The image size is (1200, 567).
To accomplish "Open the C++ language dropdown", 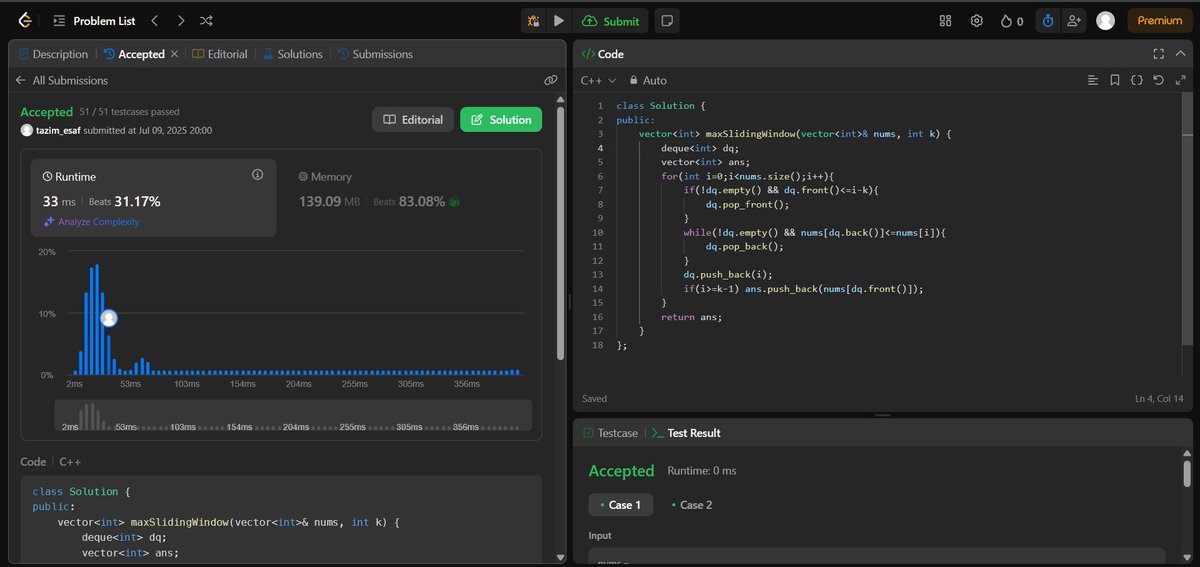I will 598,80.
